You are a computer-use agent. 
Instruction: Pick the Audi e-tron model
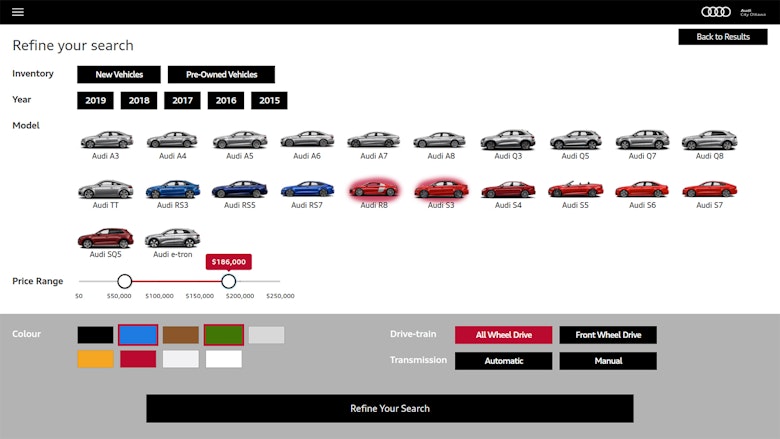click(172, 239)
